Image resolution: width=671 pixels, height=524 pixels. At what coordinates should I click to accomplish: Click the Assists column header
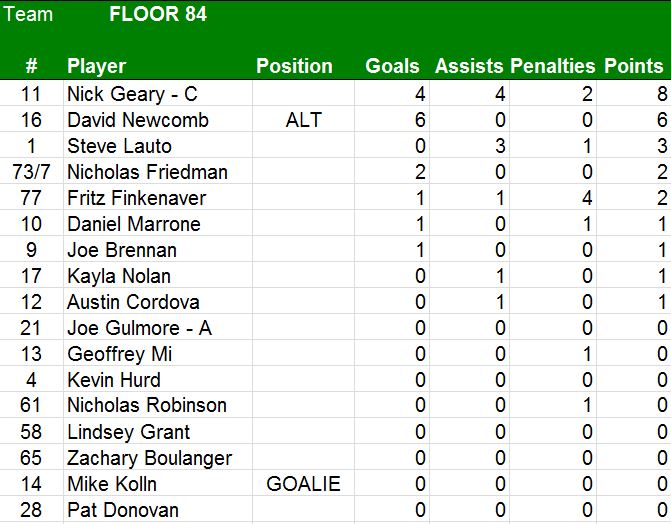pyautogui.click(x=469, y=66)
